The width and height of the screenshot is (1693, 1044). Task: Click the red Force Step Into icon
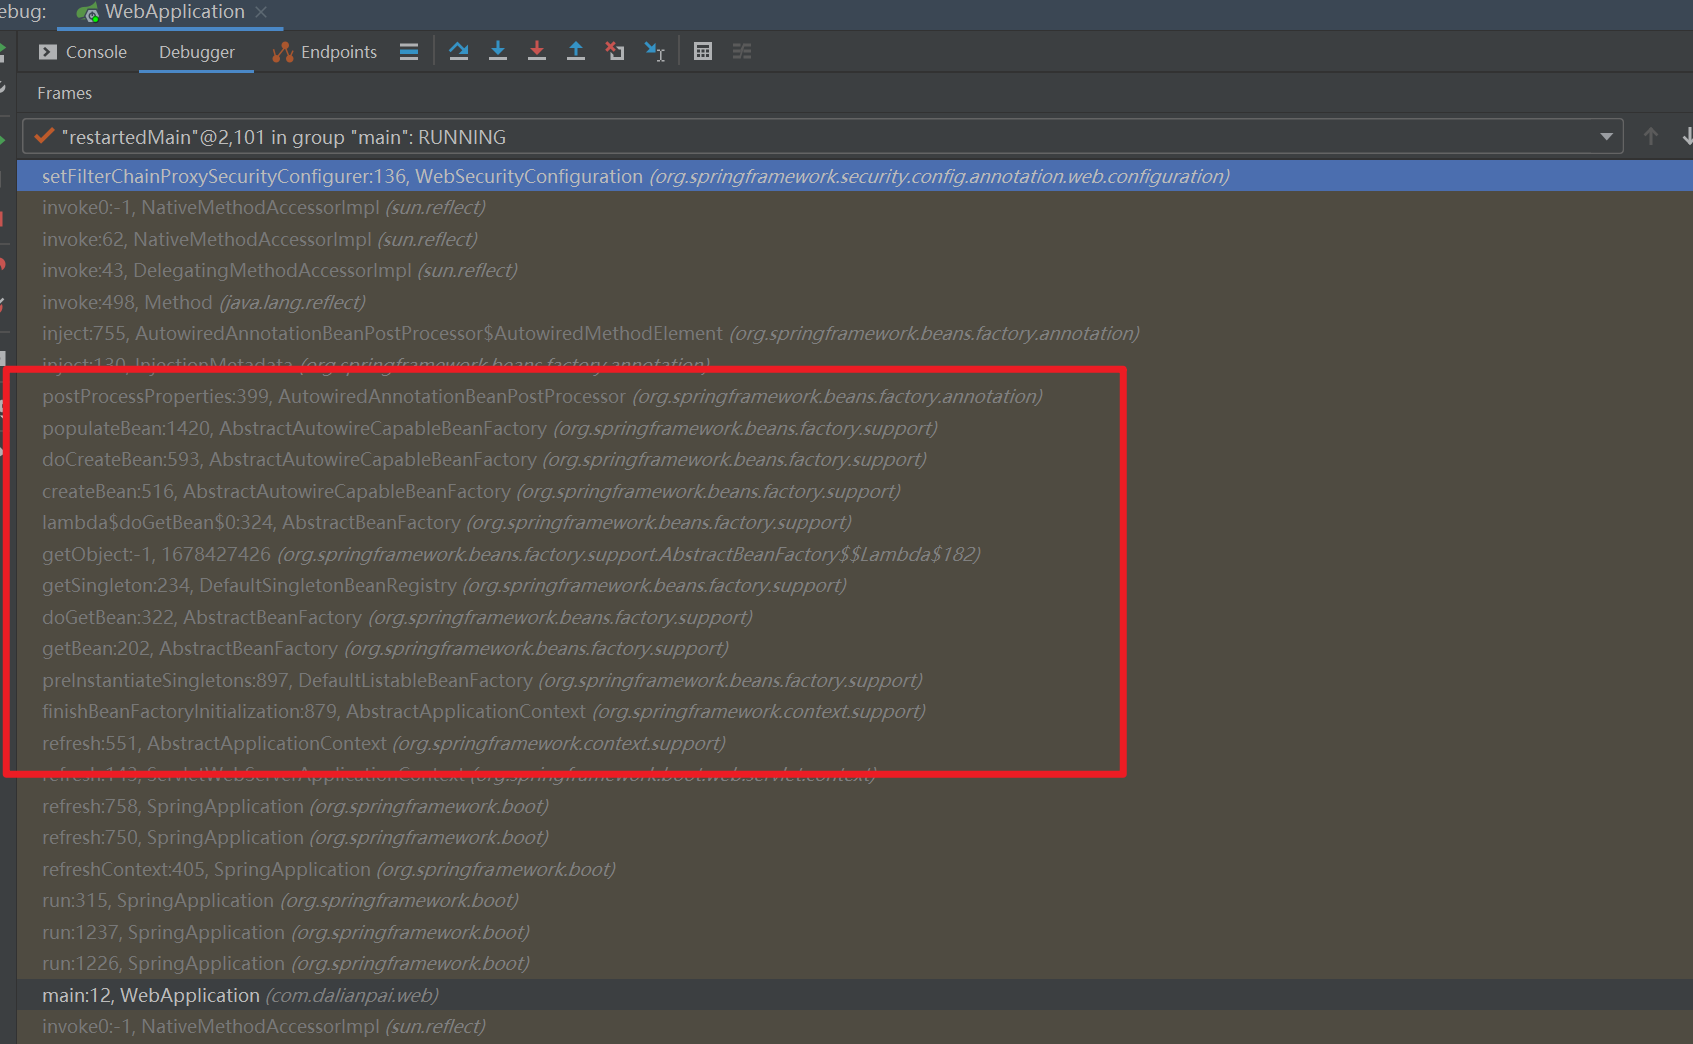537,52
